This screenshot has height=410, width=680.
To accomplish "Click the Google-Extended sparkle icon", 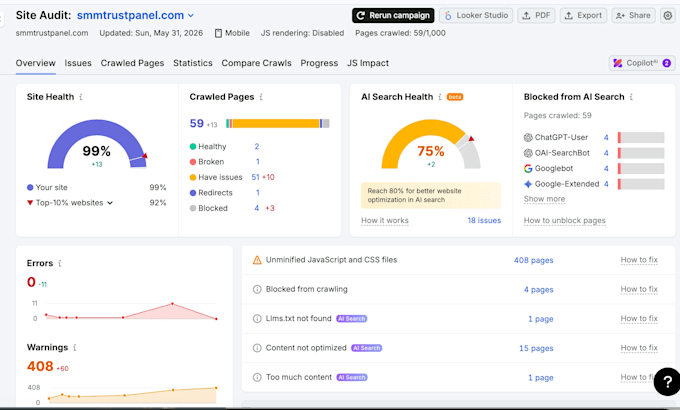I will point(528,184).
